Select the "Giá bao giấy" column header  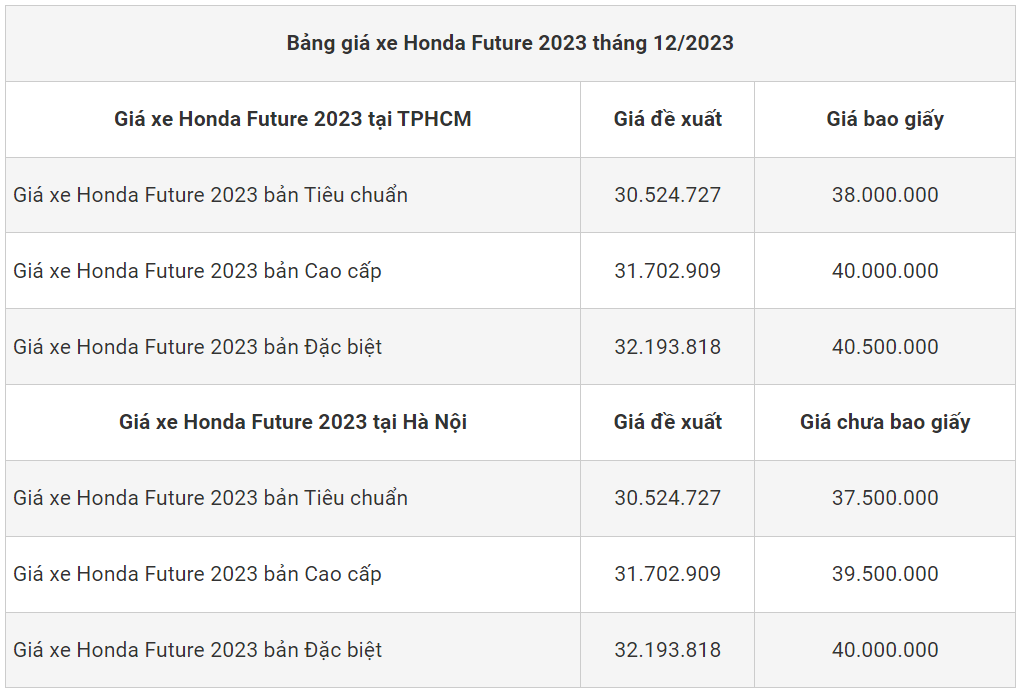click(x=885, y=119)
